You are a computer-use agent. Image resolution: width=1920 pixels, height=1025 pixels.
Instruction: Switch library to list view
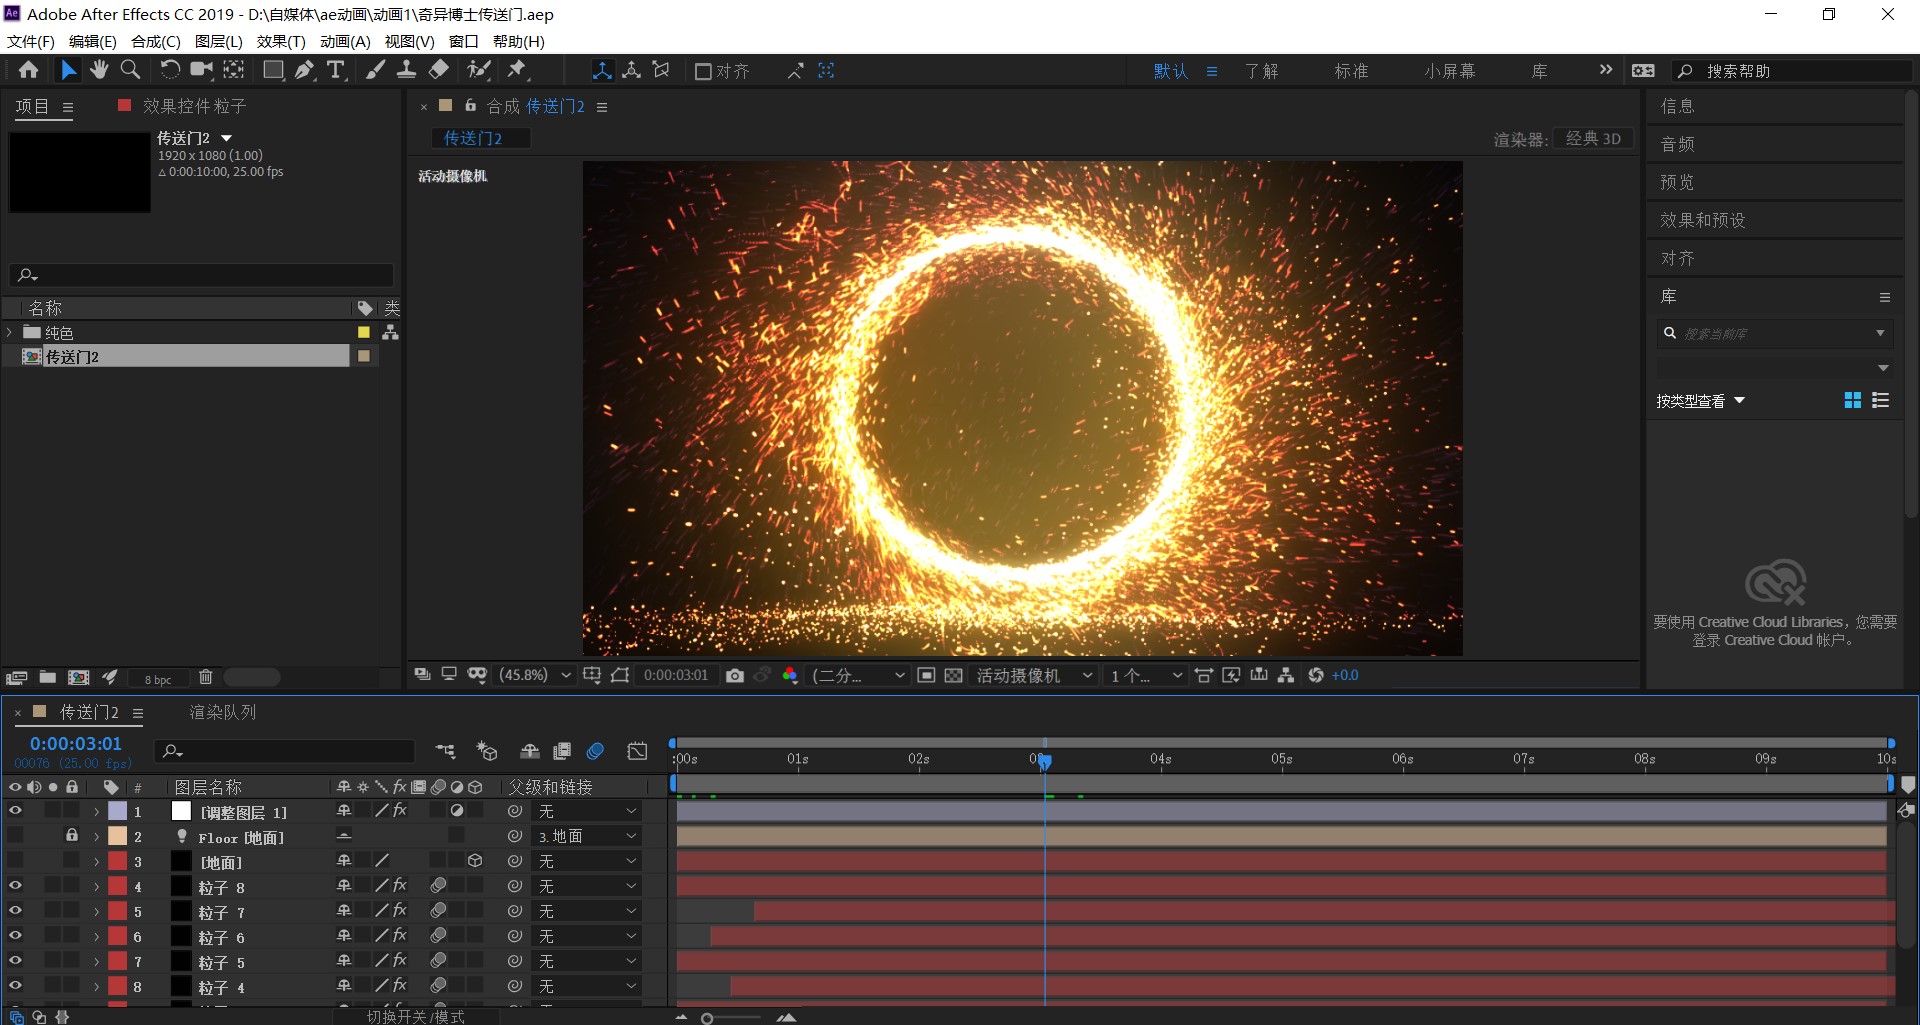(1880, 400)
